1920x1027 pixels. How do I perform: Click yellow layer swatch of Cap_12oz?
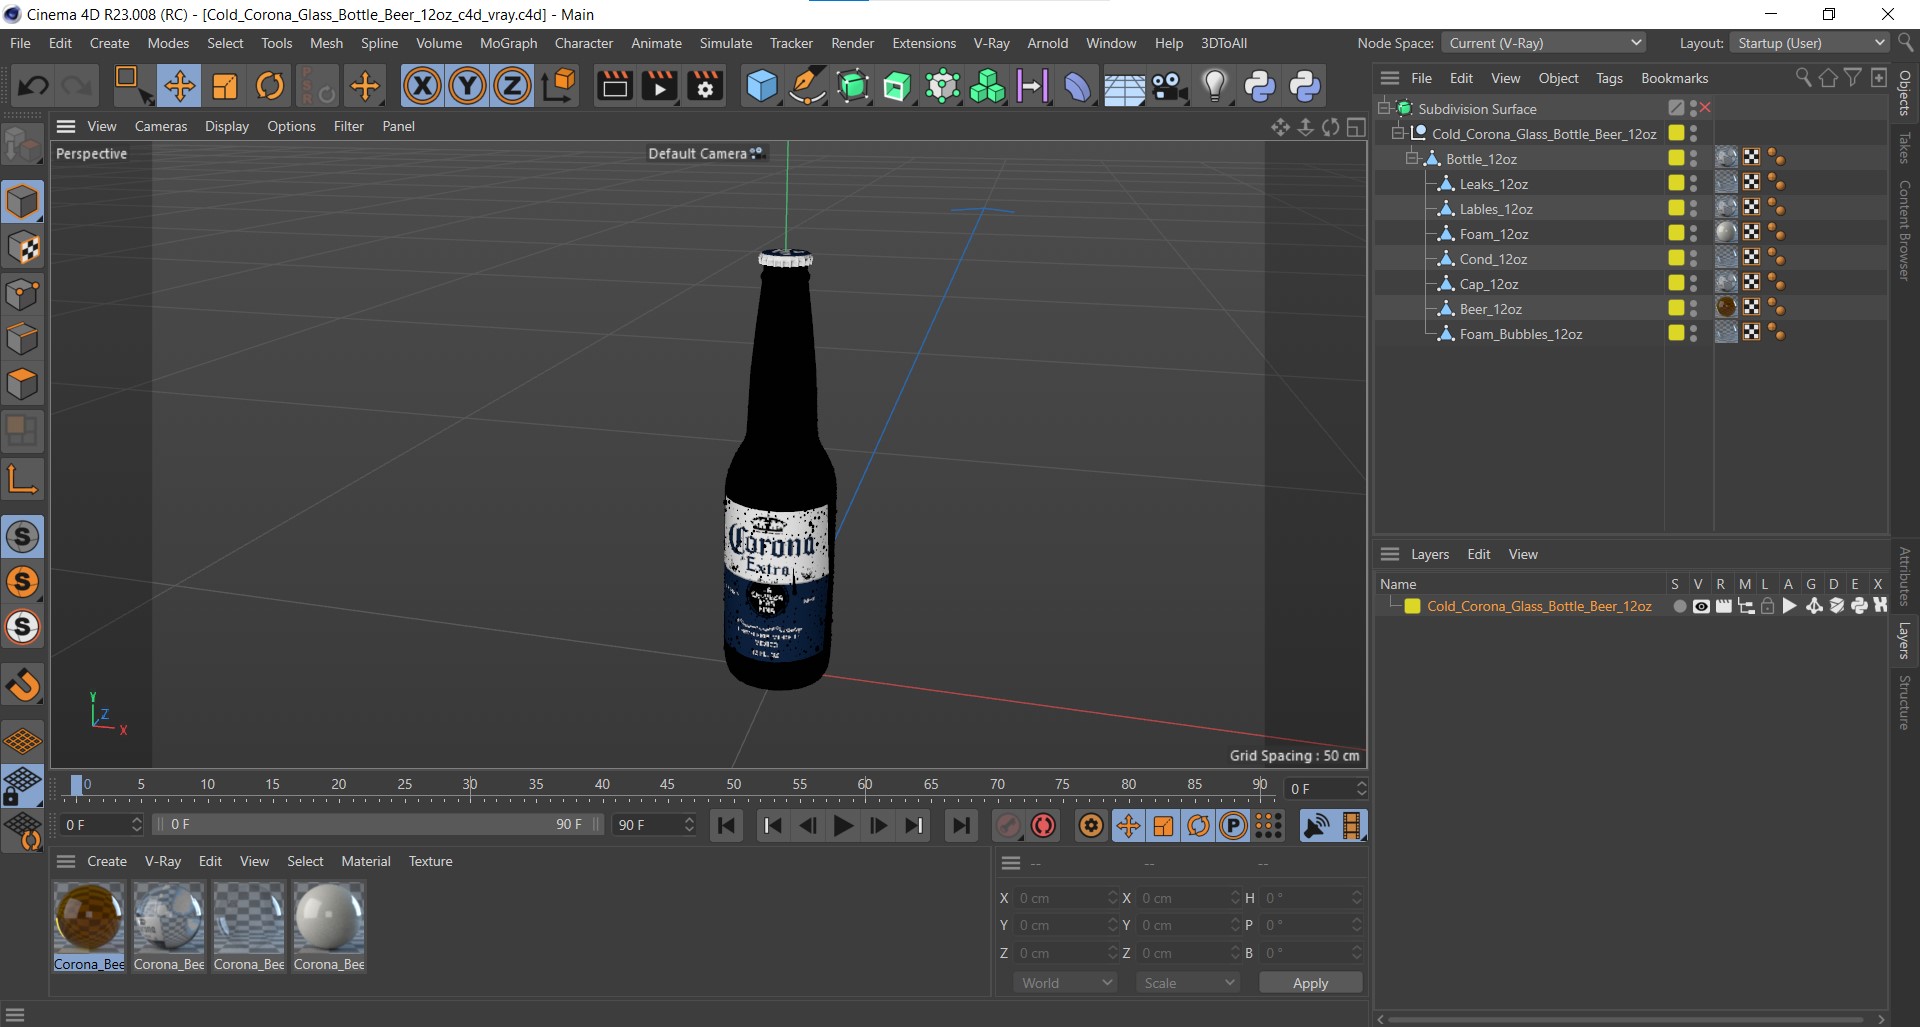click(x=1676, y=283)
